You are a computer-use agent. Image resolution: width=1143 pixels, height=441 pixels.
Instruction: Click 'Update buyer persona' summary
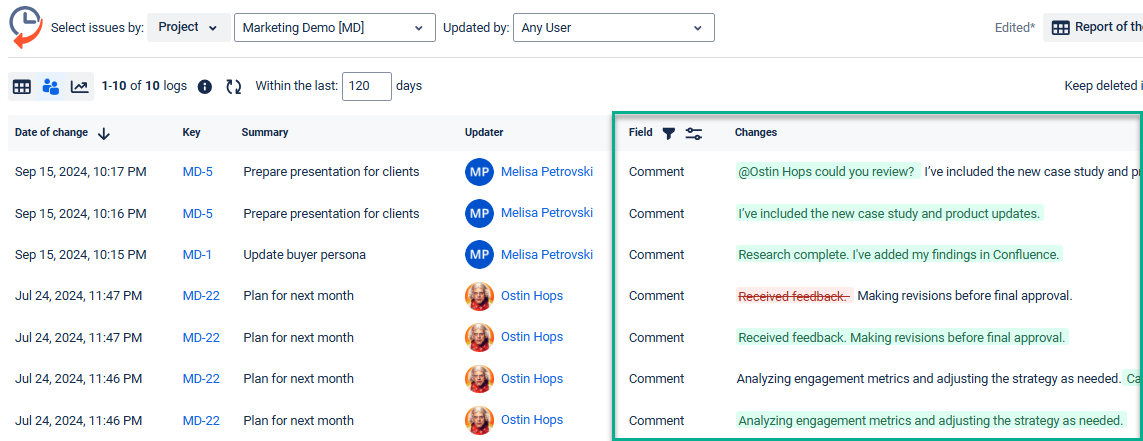click(305, 255)
